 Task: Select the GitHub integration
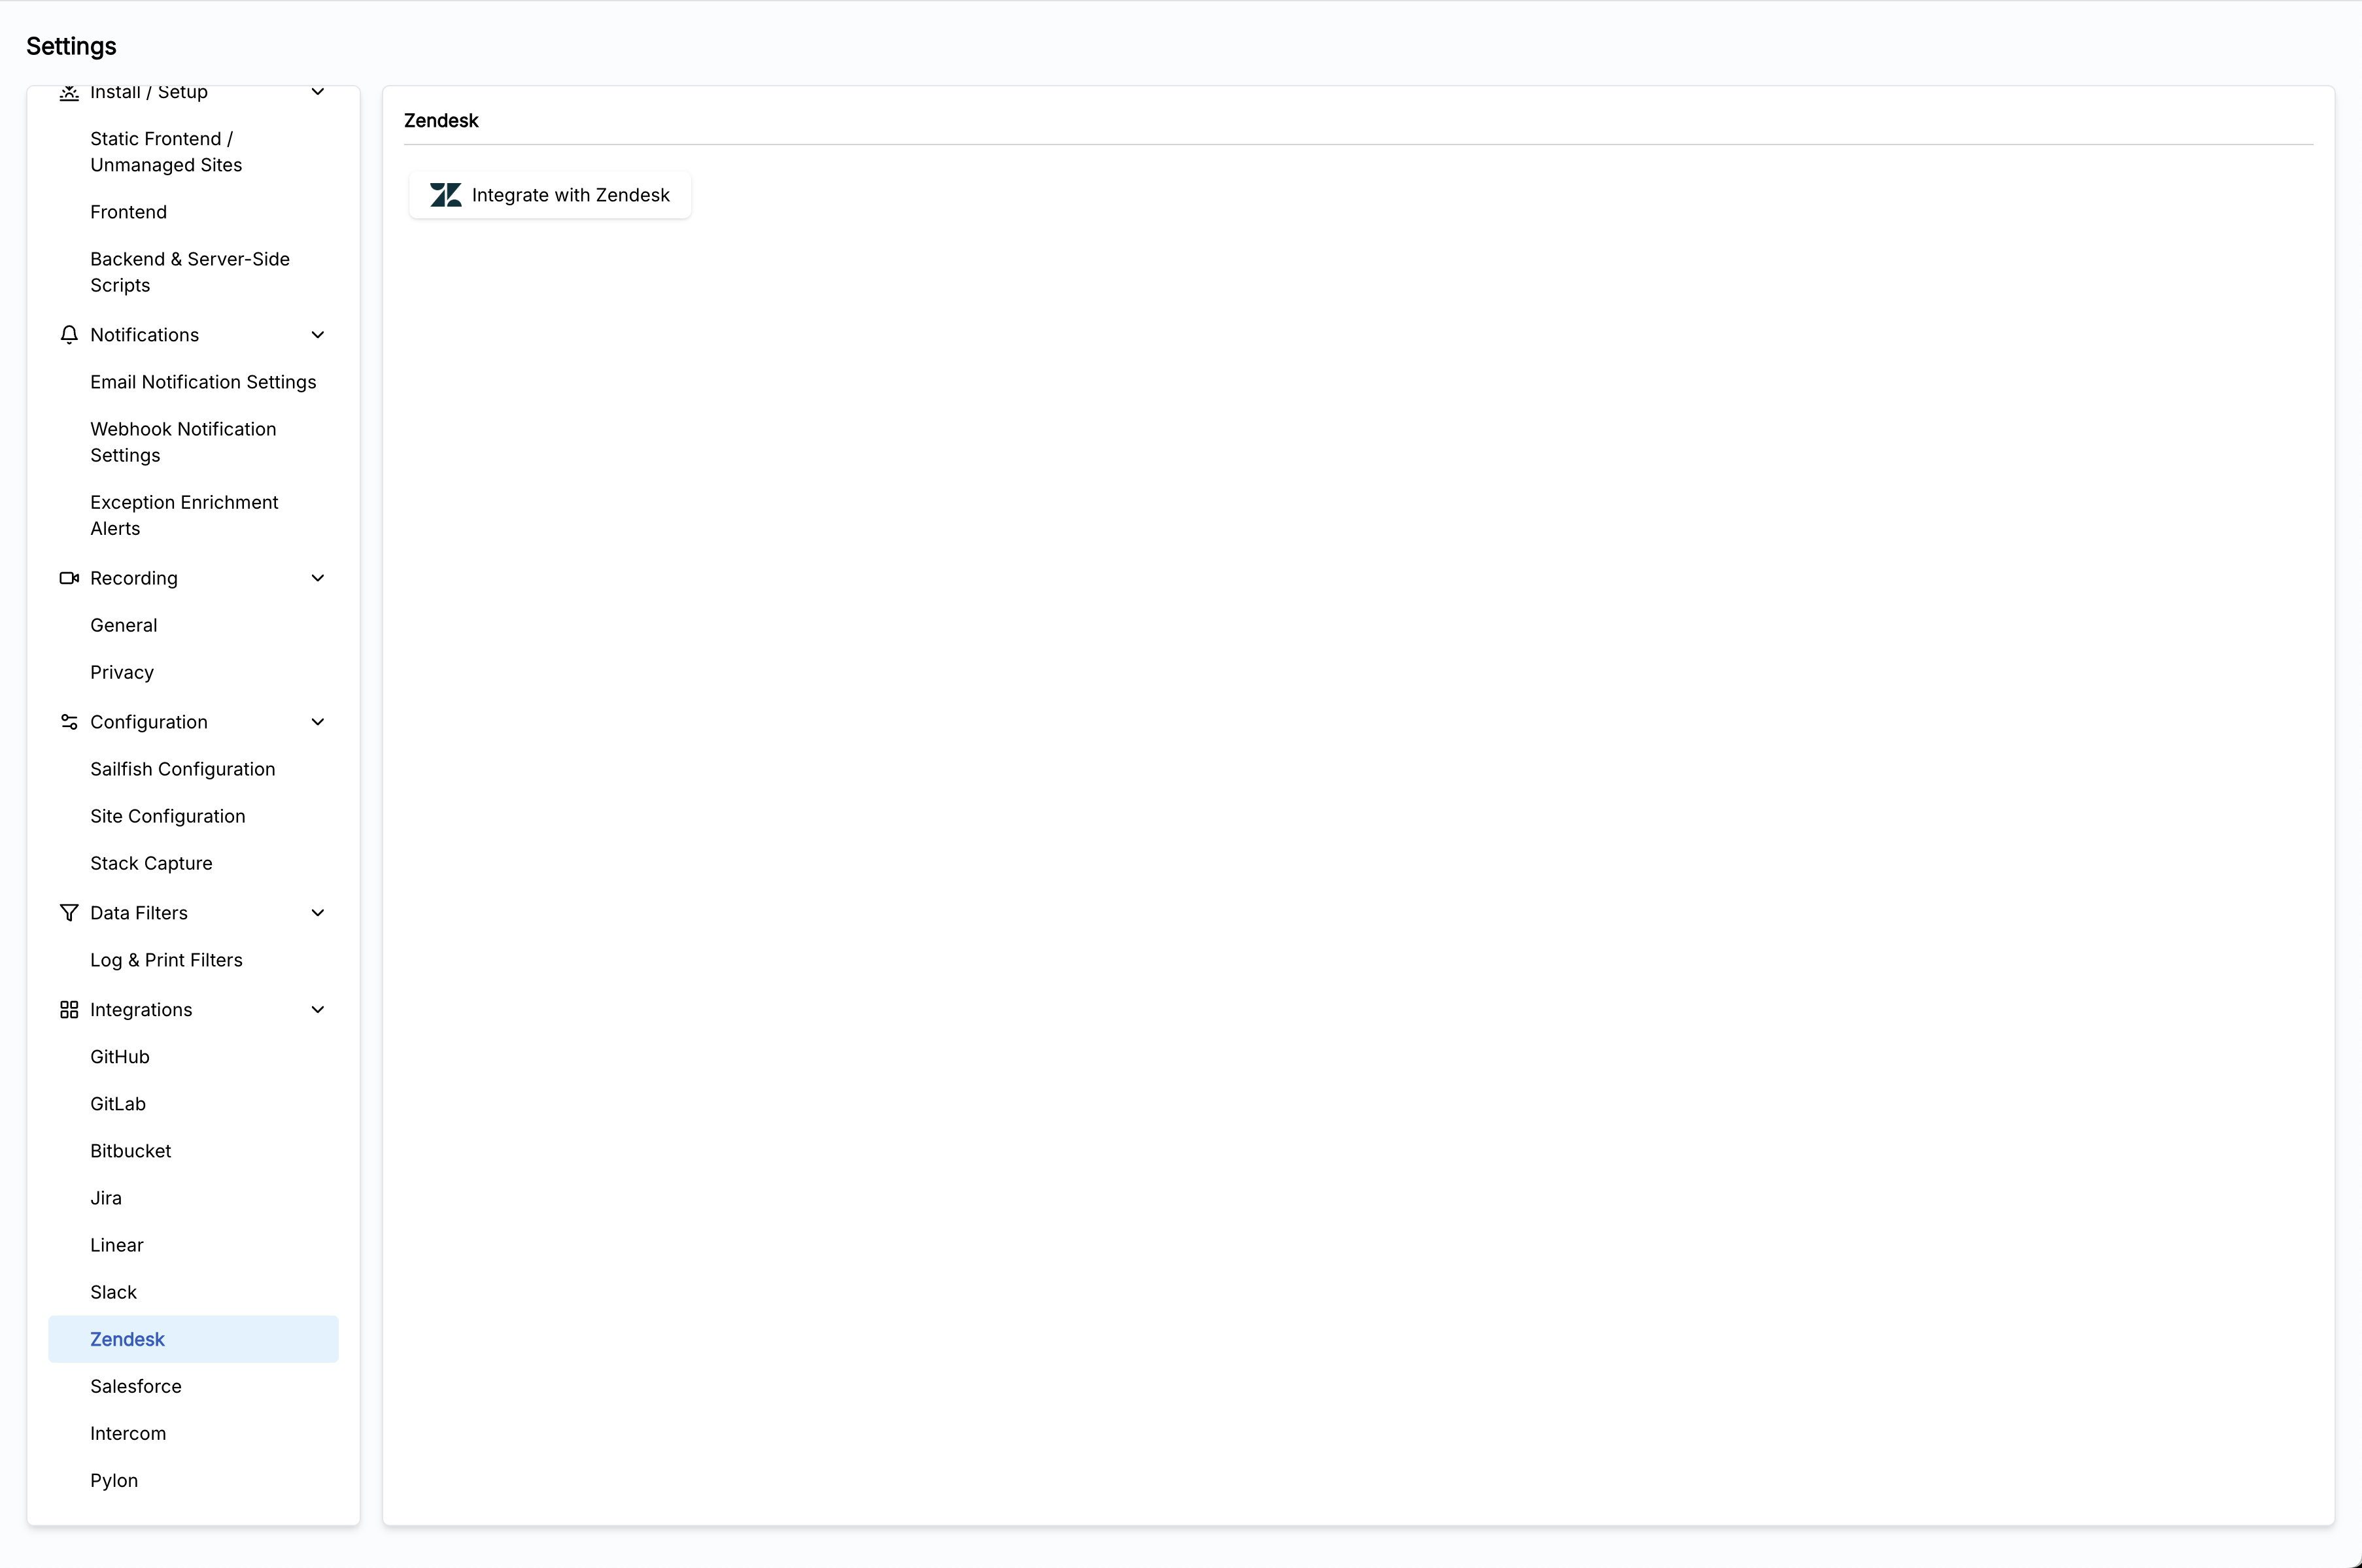coord(193,1057)
